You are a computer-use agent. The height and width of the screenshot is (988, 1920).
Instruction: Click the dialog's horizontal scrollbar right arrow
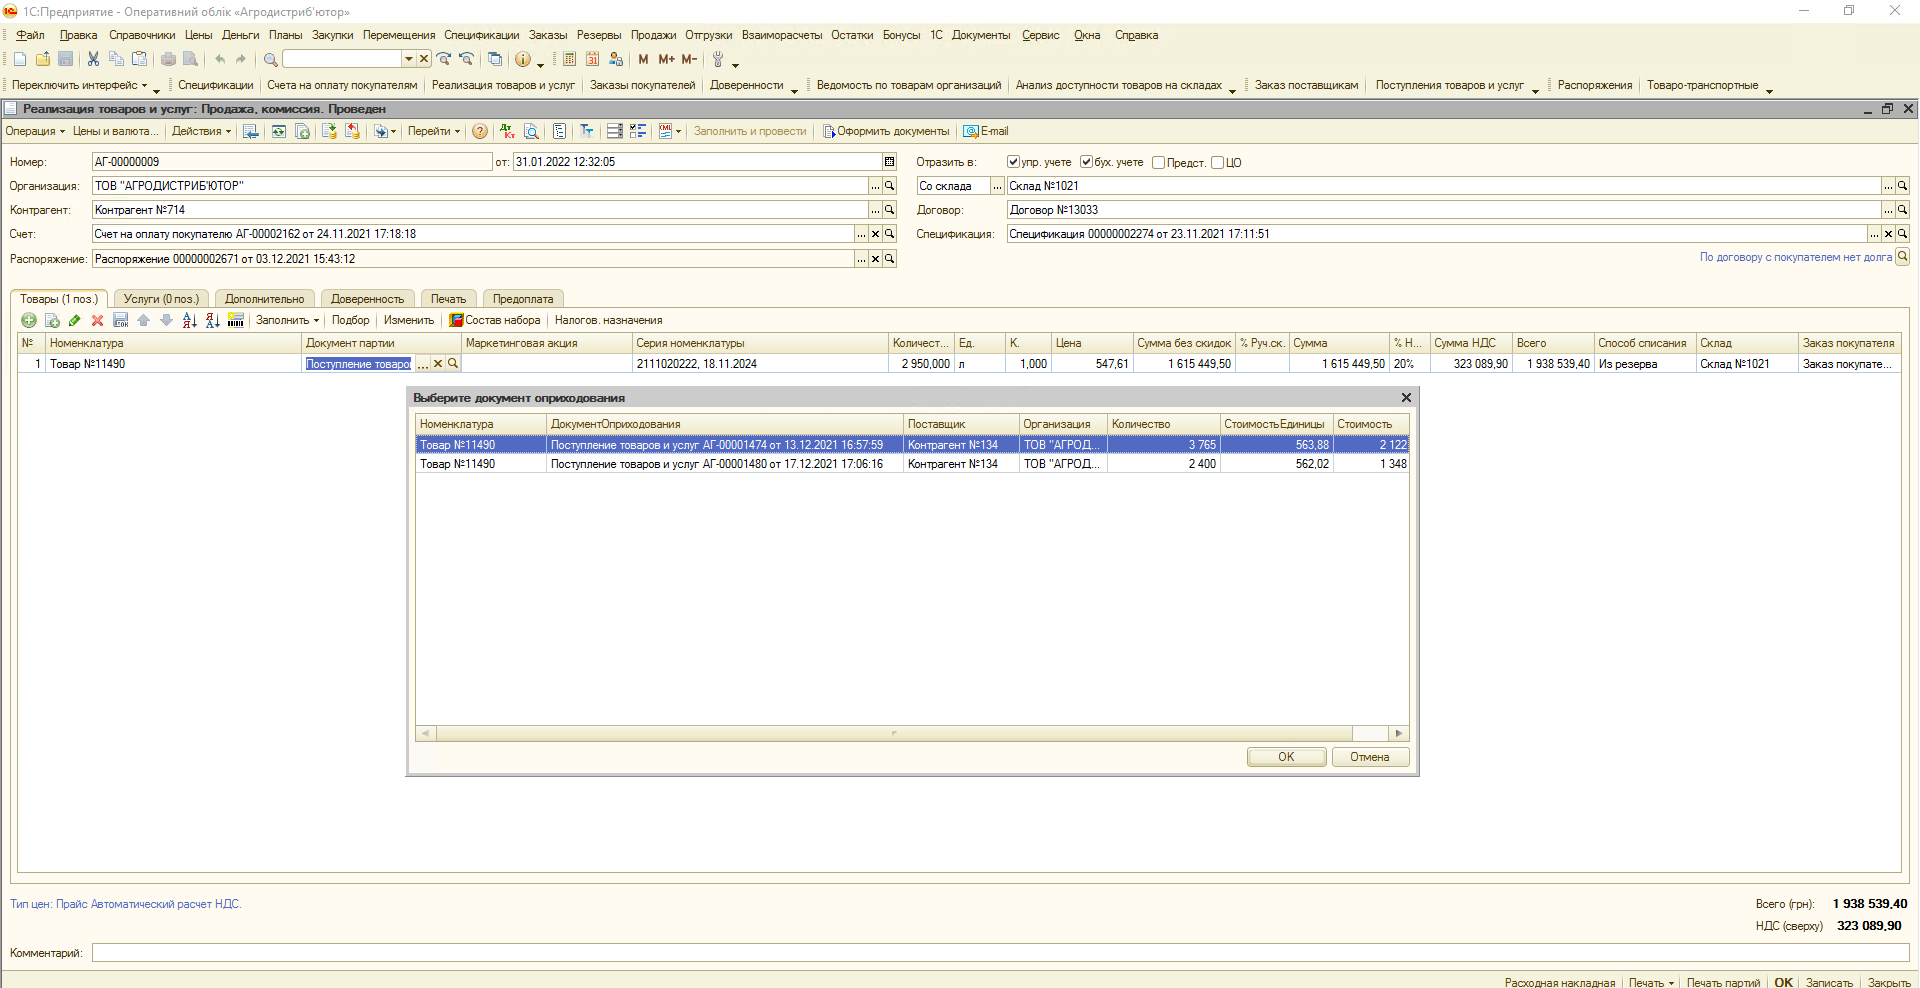coord(1398,733)
